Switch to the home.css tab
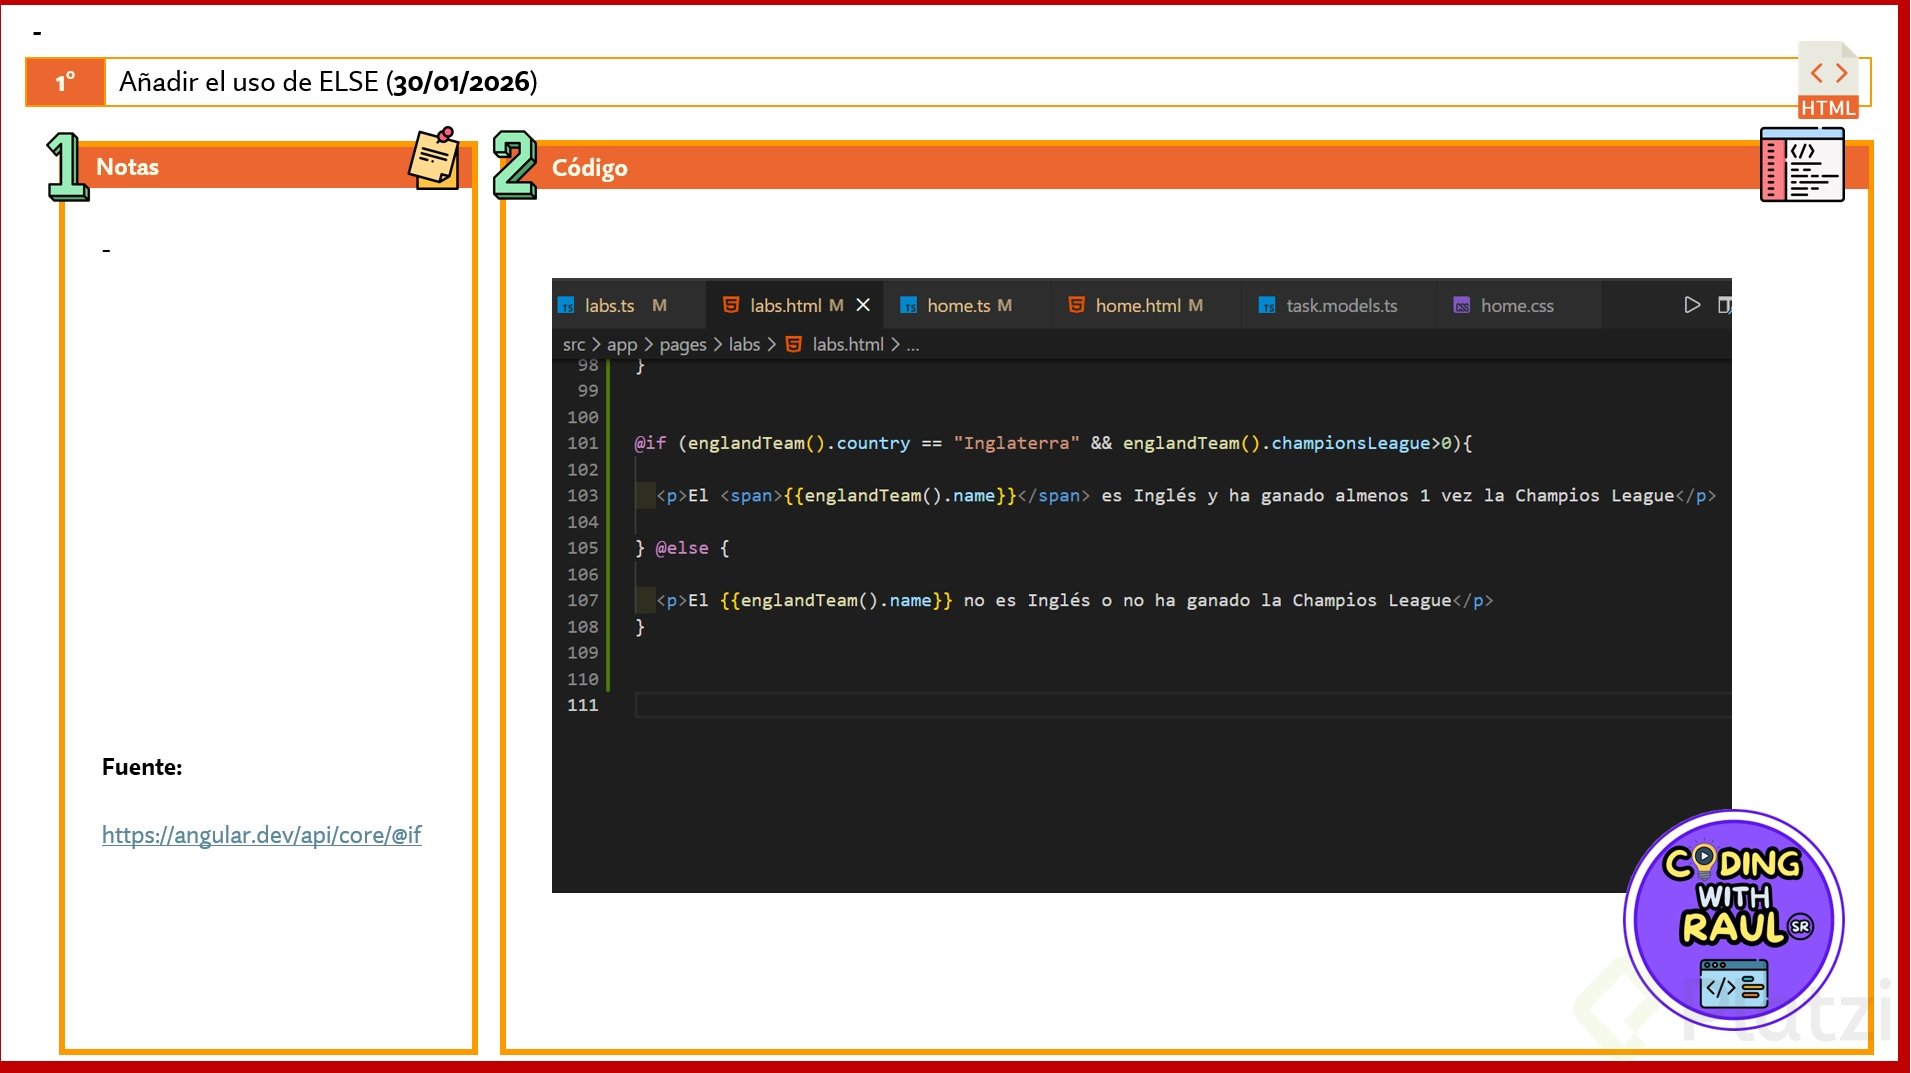 1516,306
